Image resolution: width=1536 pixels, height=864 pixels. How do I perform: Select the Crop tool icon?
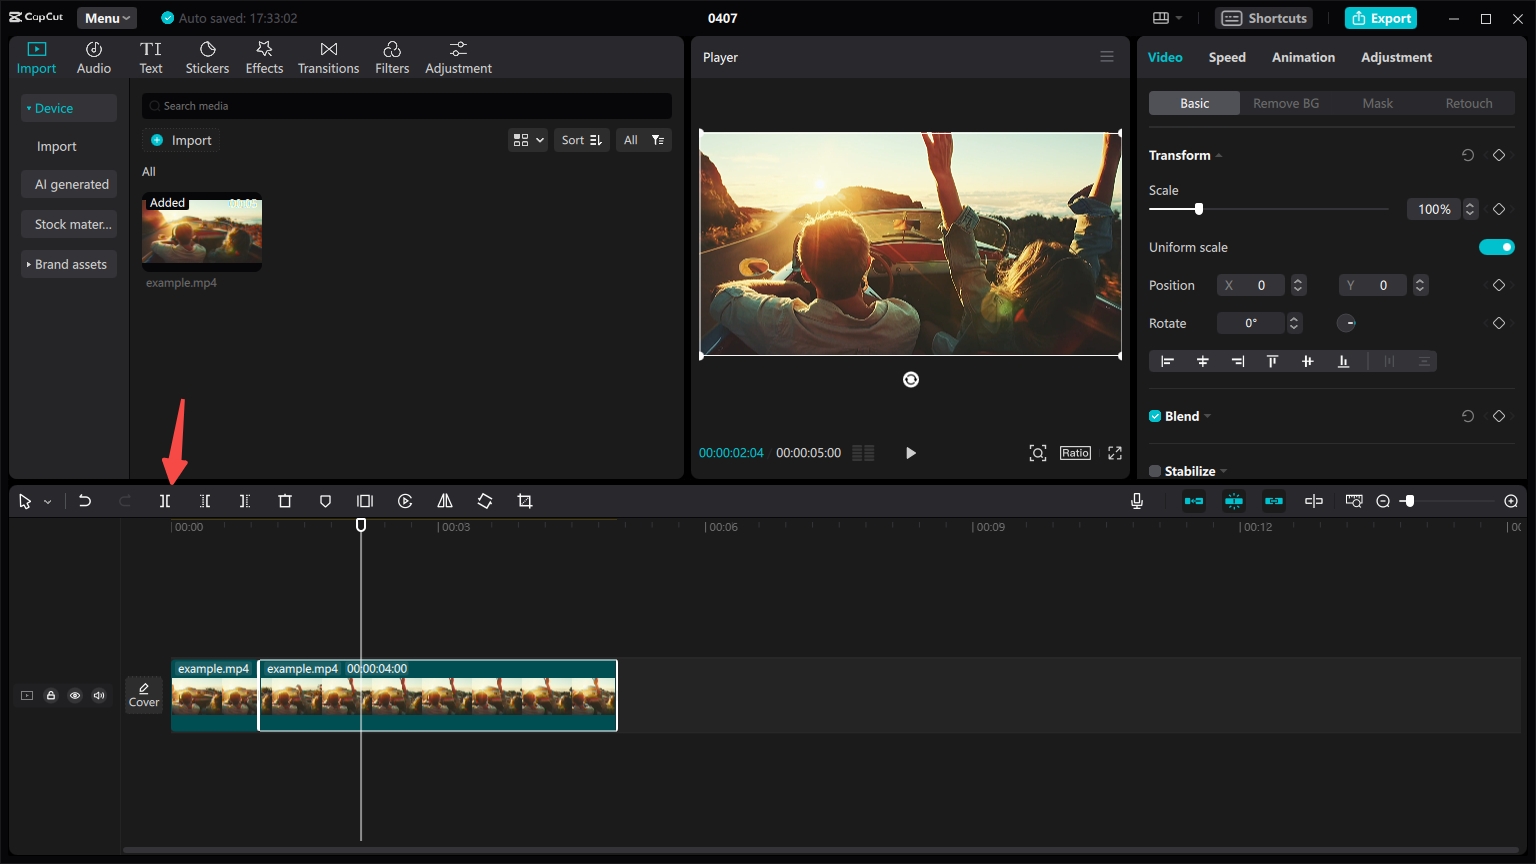525,501
